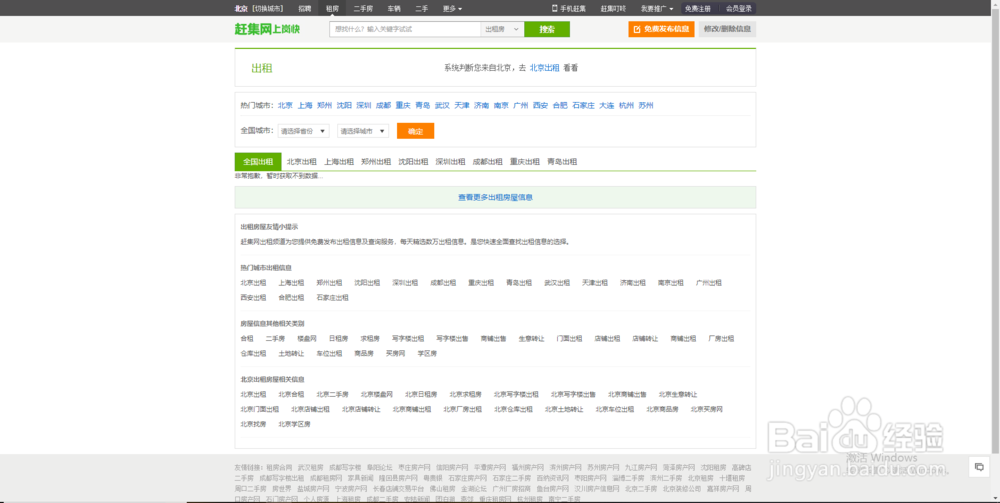The image size is (1000, 503).
Task: Click 手机赶集 in the top bar
Action: coord(569,9)
